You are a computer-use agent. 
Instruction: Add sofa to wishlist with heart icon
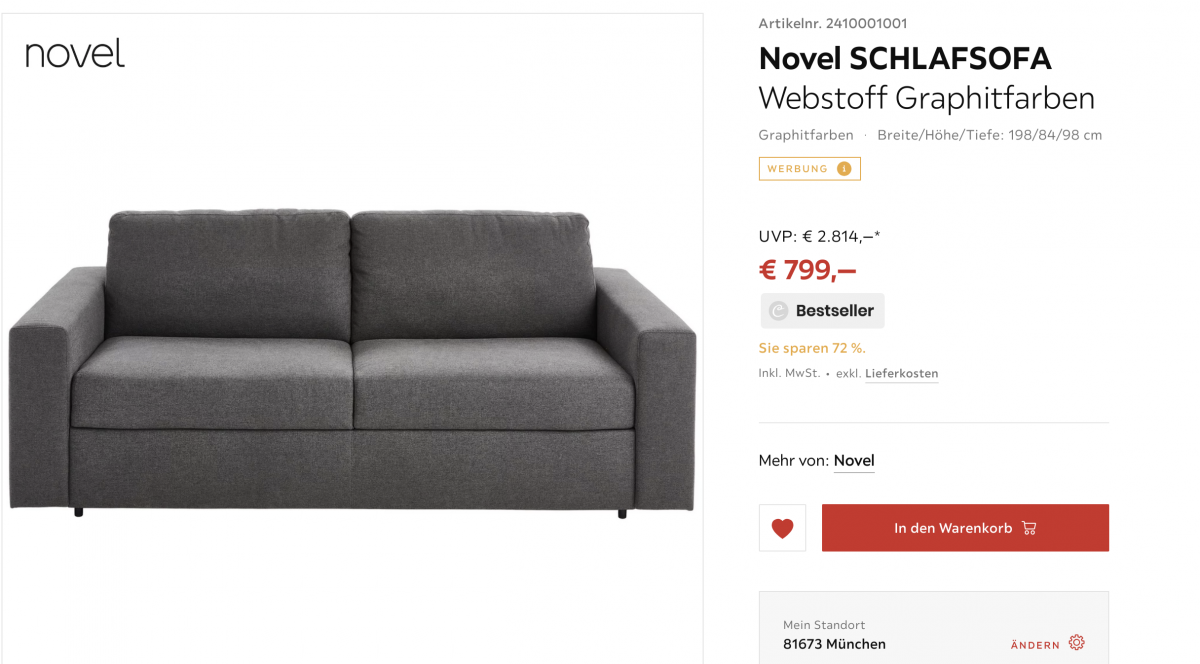[x=782, y=528]
